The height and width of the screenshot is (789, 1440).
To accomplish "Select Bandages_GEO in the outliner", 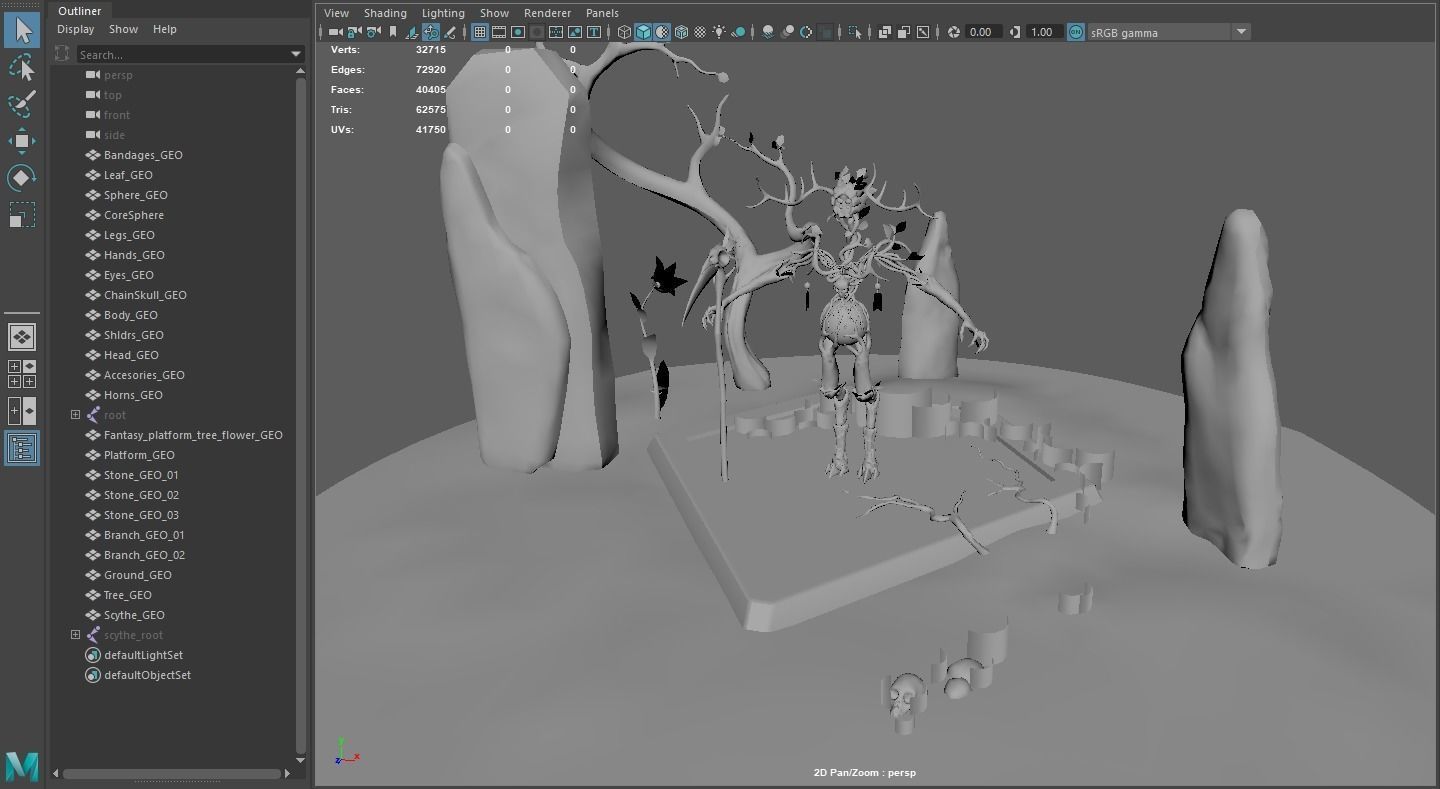I will click(143, 155).
